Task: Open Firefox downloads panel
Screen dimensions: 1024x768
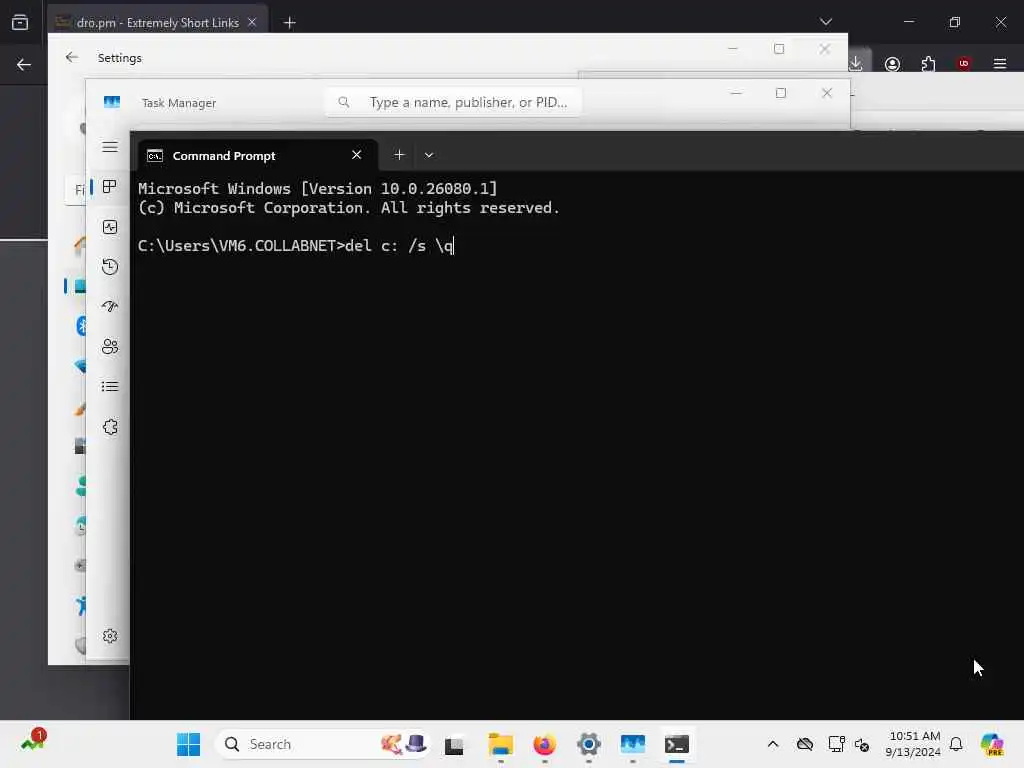Action: (856, 63)
